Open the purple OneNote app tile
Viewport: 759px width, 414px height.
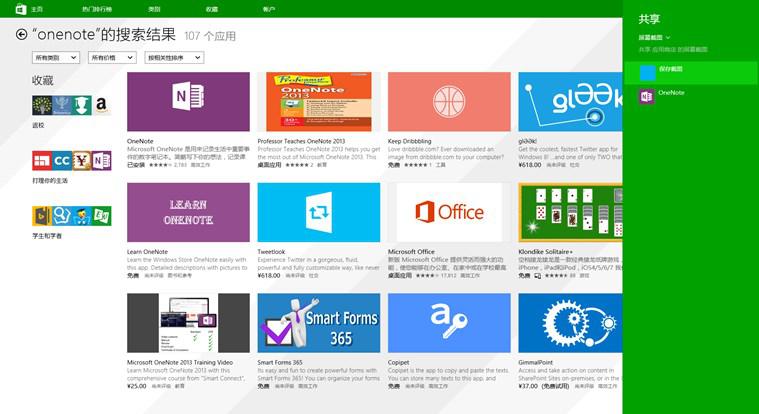(x=188, y=102)
